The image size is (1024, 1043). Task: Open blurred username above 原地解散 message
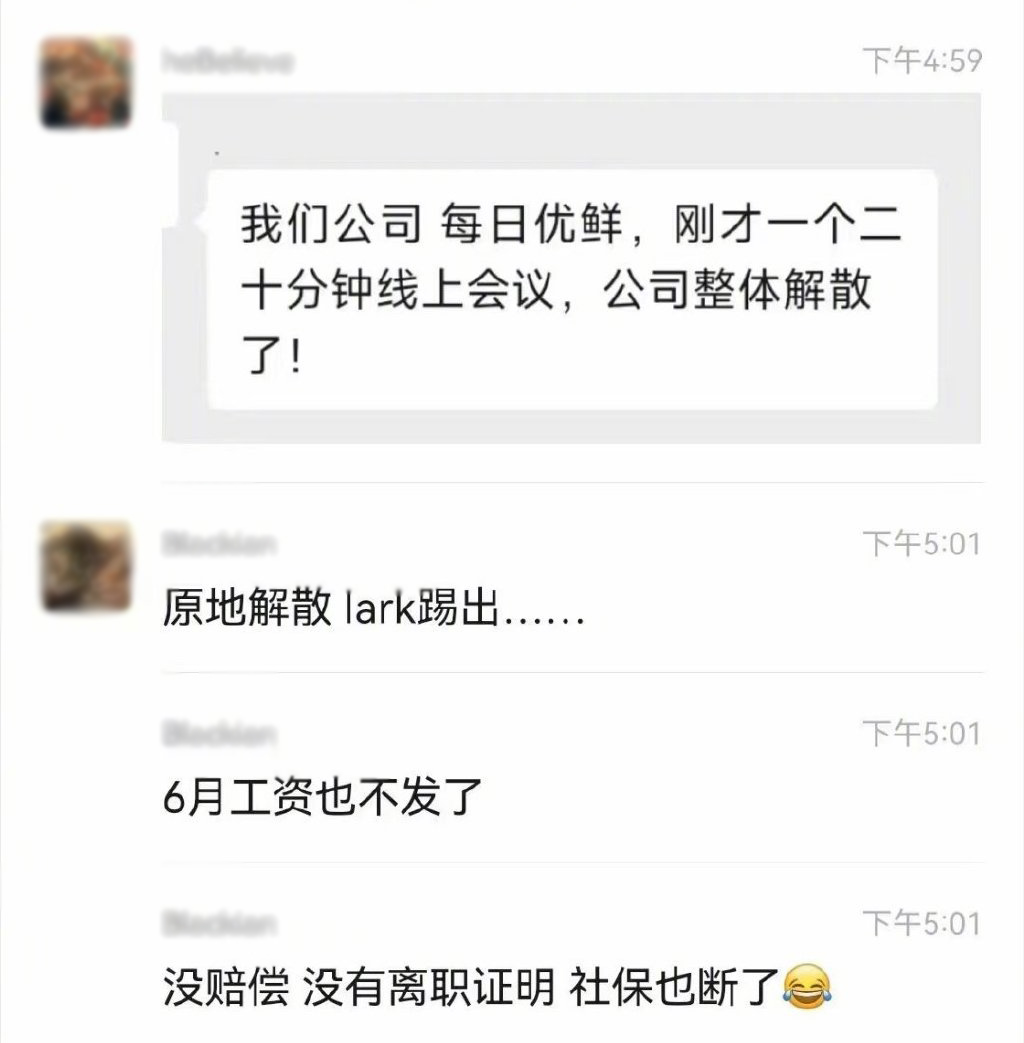point(218,544)
